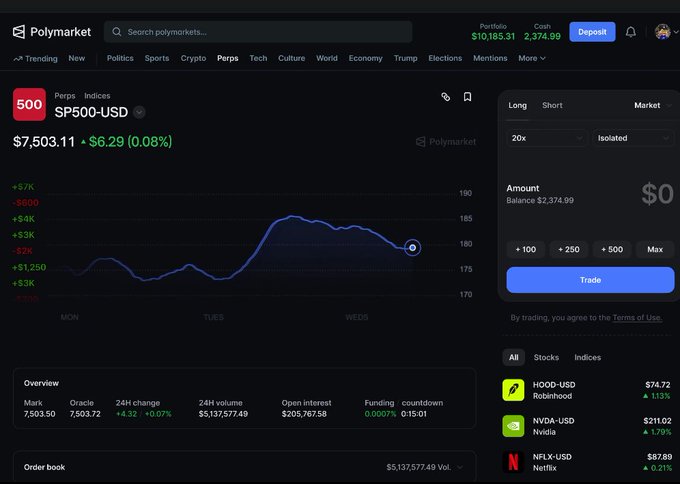Viewport: 680px width, 484px height.
Task: Bookmark the SP500-USD market
Action: pos(468,97)
